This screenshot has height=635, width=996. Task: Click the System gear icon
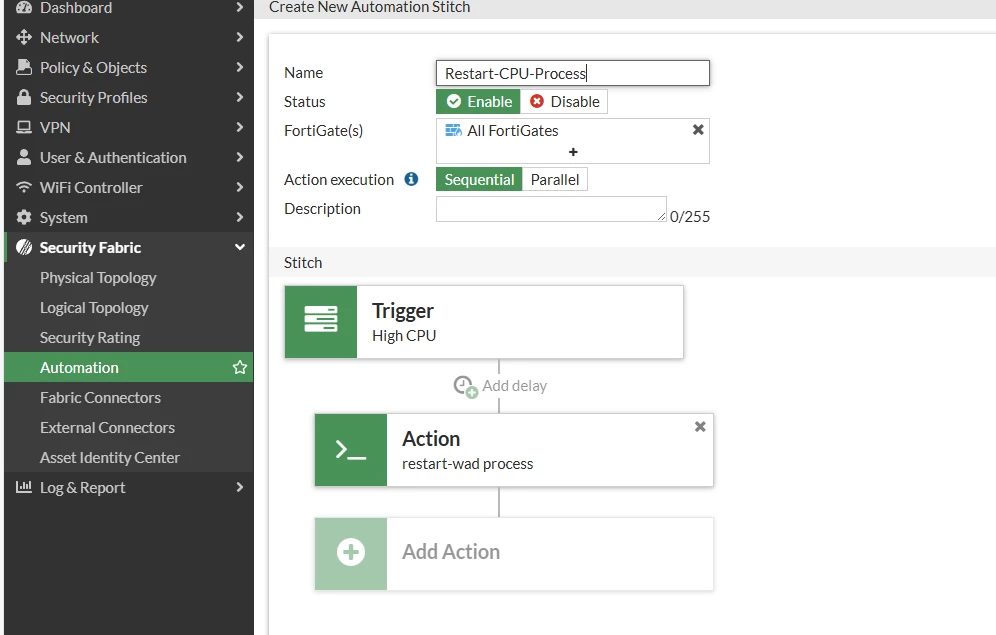[x=24, y=217]
